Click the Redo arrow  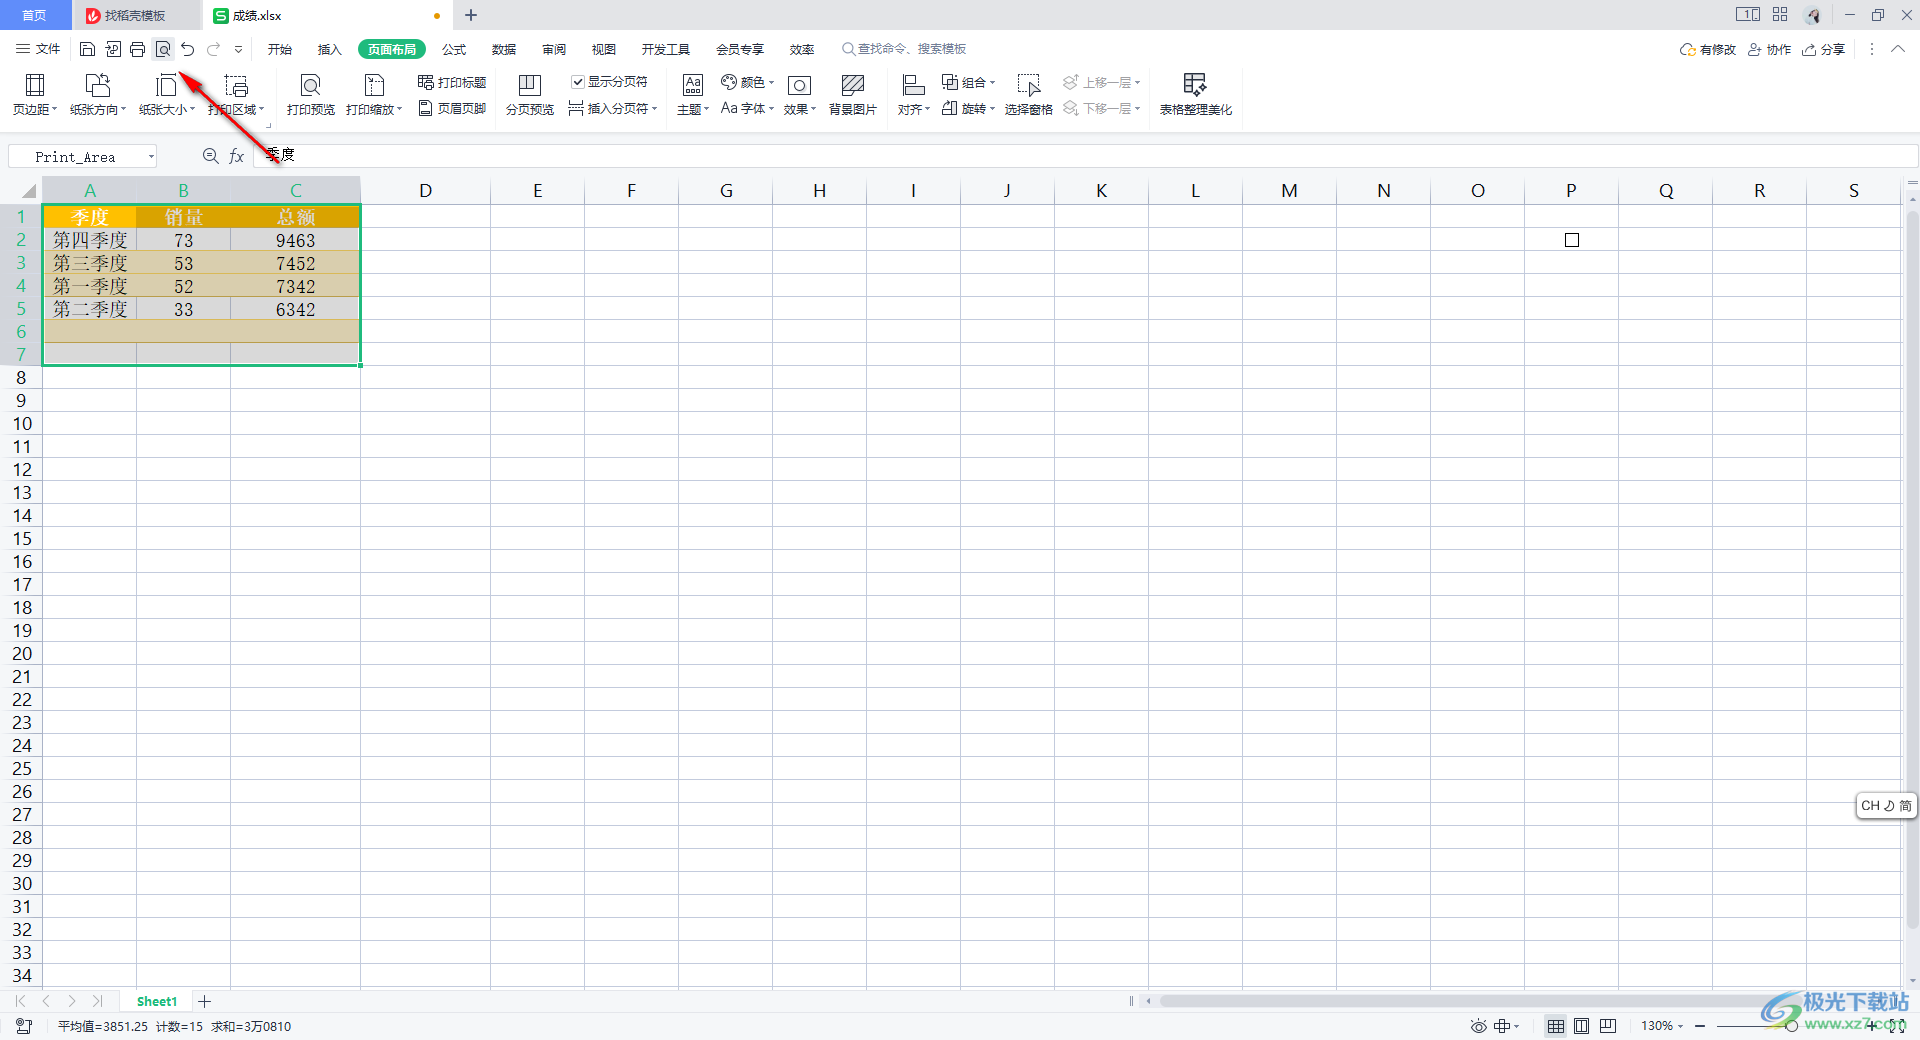click(213, 49)
